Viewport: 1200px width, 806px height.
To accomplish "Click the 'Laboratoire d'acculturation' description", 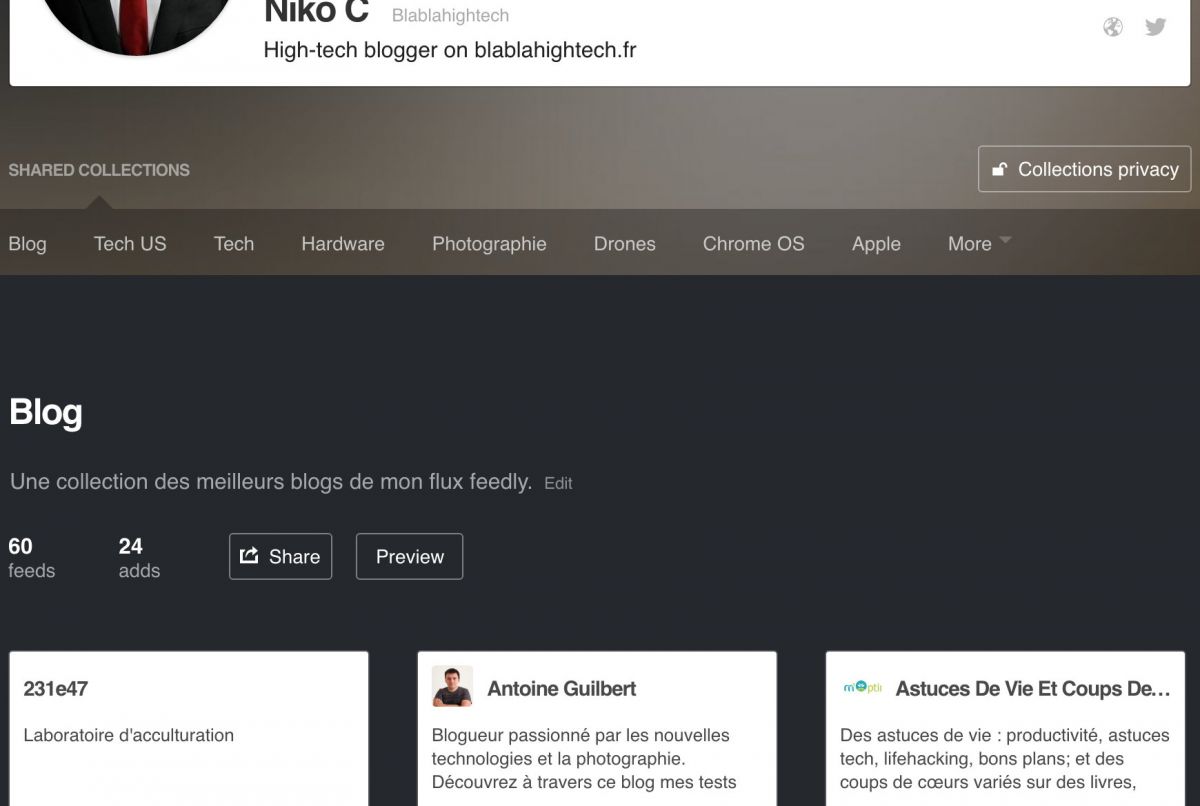I will pos(129,735).
